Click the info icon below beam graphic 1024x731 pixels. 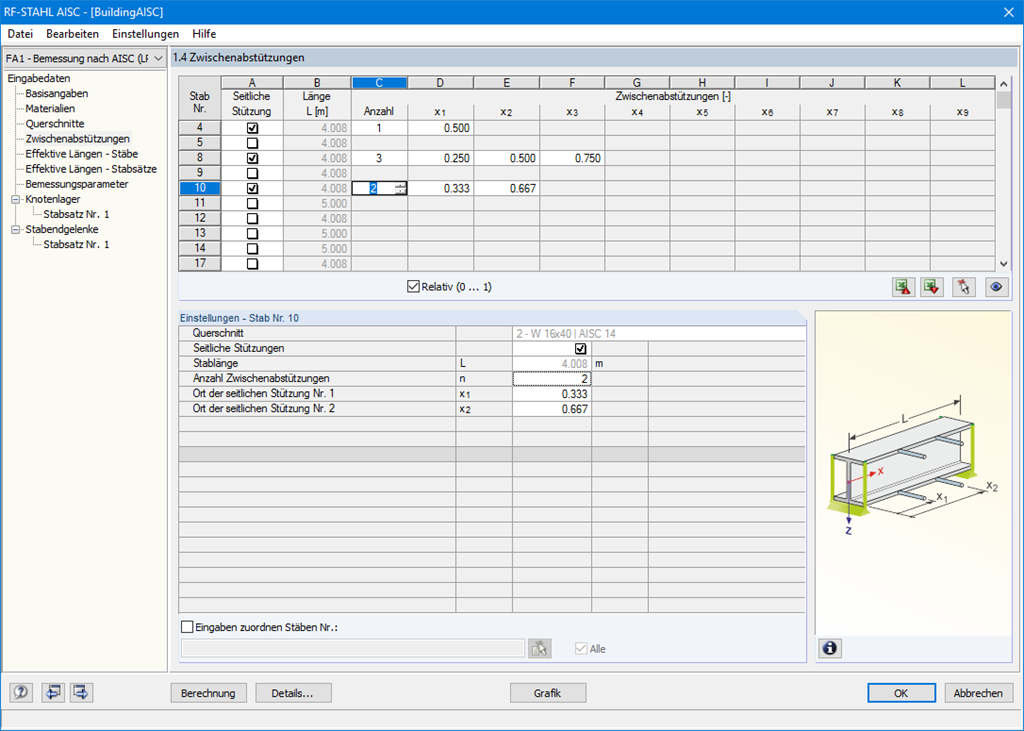click(x=829, y=648)
